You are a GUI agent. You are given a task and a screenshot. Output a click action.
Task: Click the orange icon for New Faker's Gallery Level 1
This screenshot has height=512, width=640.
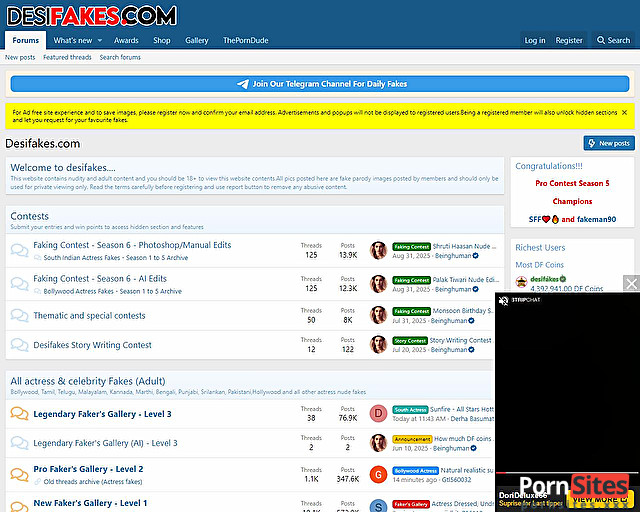[19, 506]
